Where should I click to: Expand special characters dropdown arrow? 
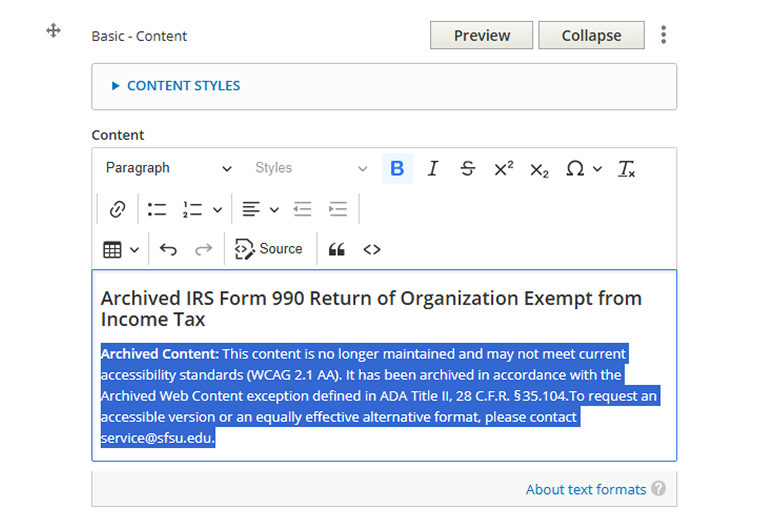click(x=597, y=169)
